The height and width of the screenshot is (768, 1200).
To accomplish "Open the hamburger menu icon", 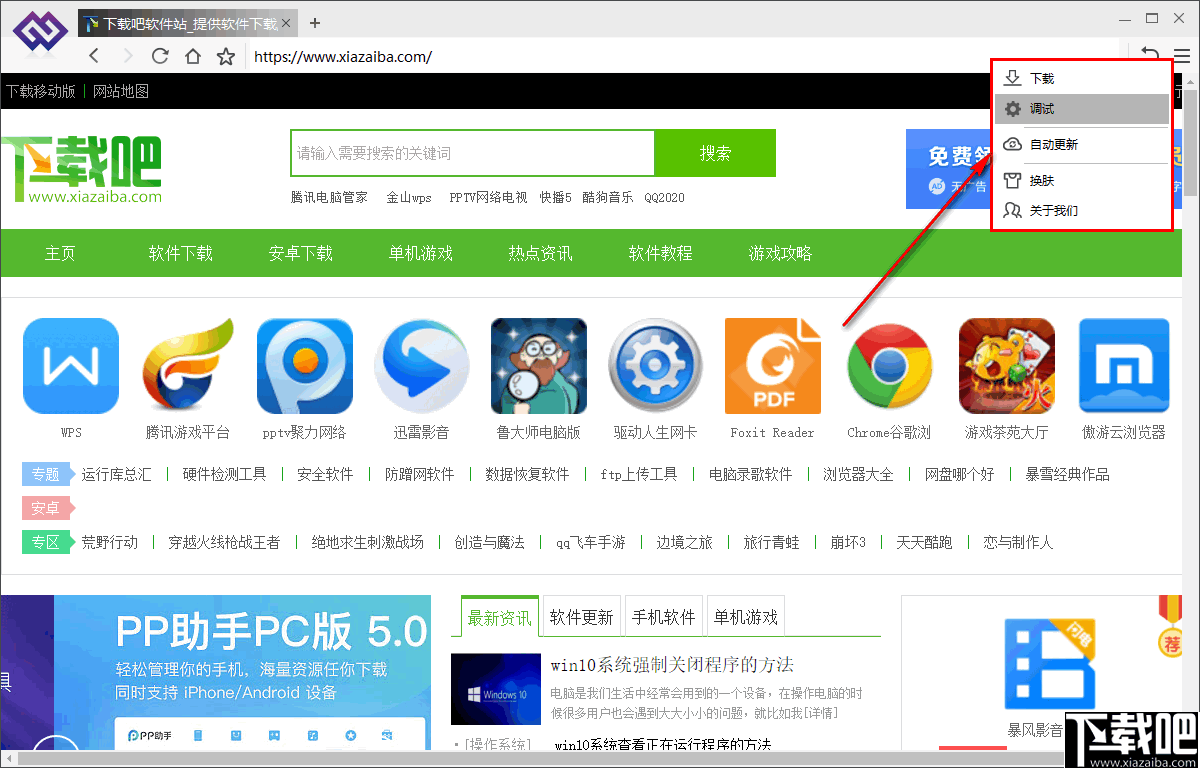I will click(1182, 56).
